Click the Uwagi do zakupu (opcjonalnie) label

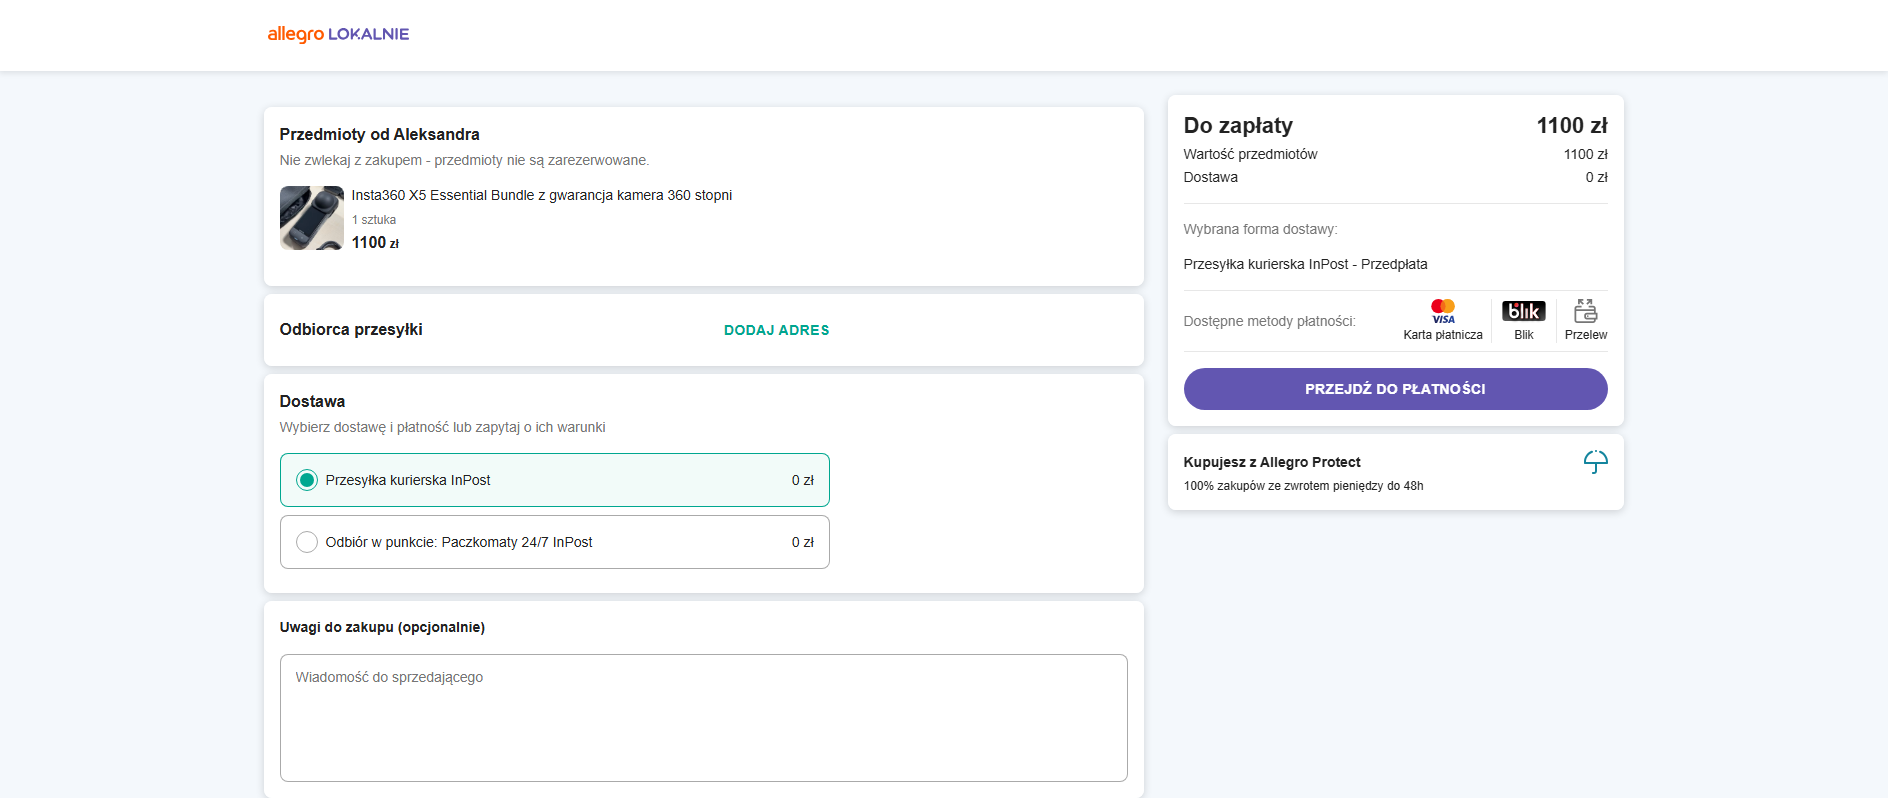382,627
